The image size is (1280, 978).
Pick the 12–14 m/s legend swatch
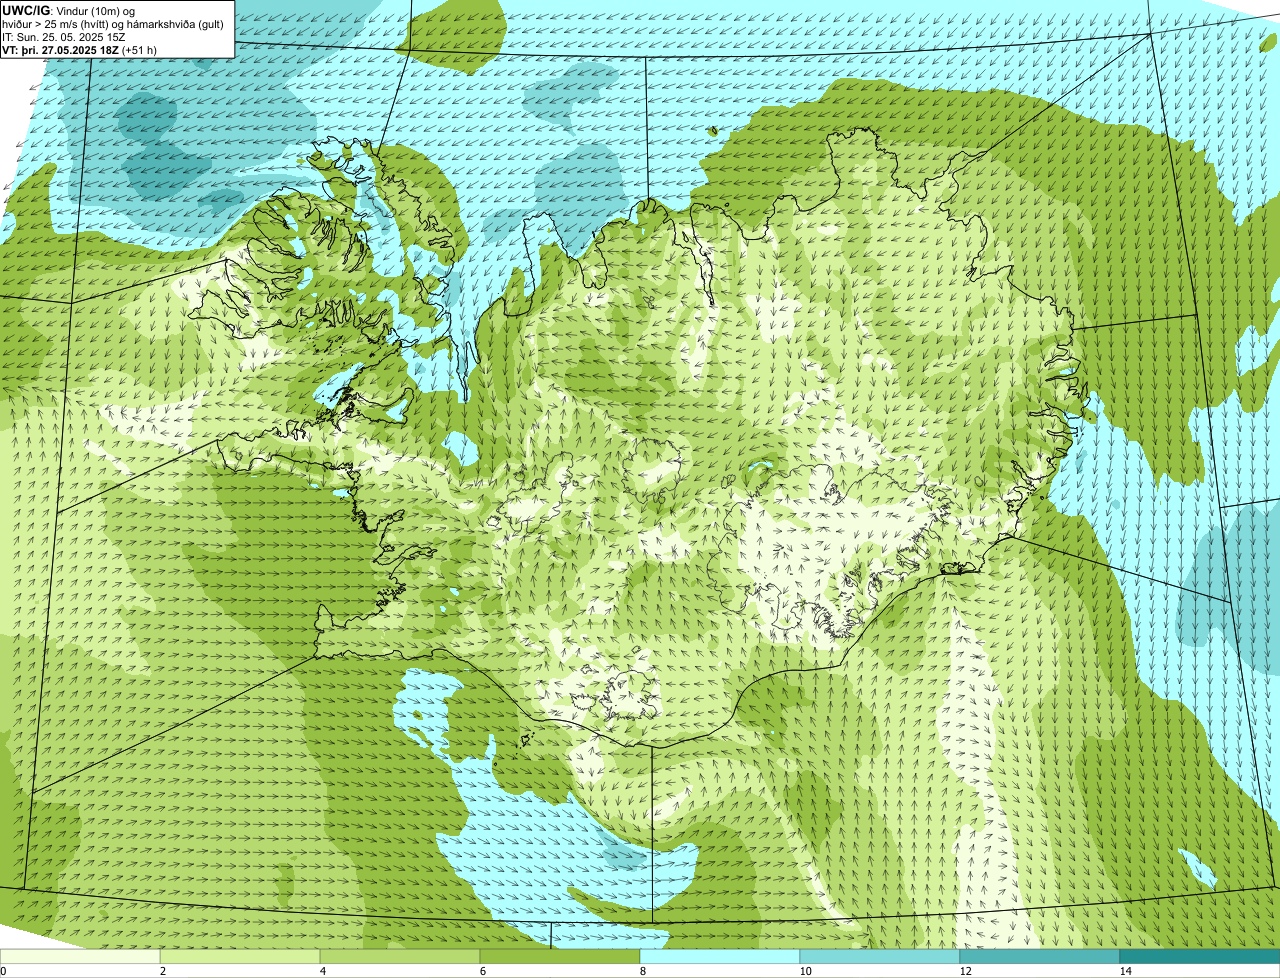click(1040, 956)
